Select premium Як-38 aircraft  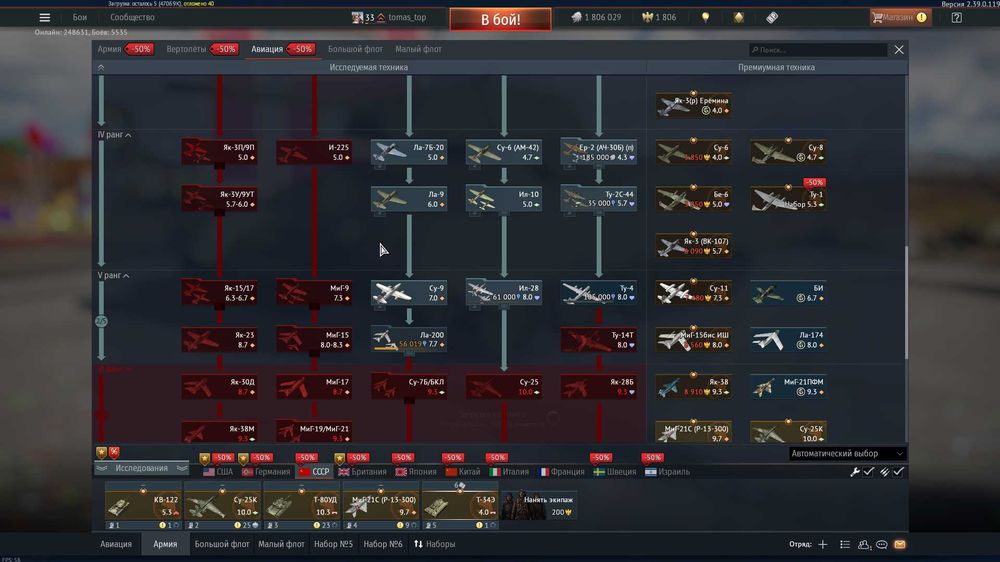(x=693, y=387)
